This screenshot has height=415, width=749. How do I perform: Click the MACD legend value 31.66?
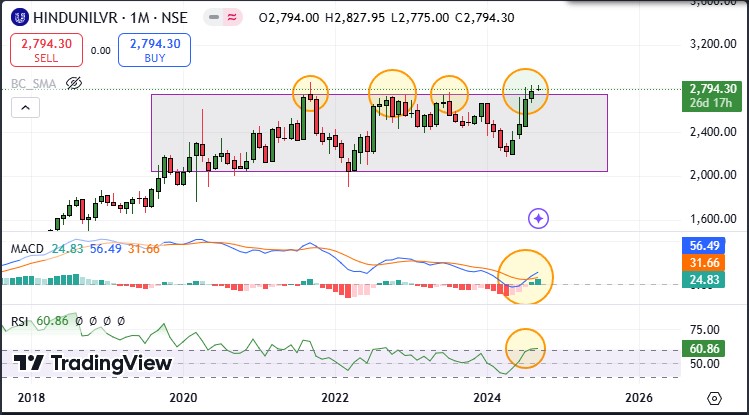(x=143, y=249)
